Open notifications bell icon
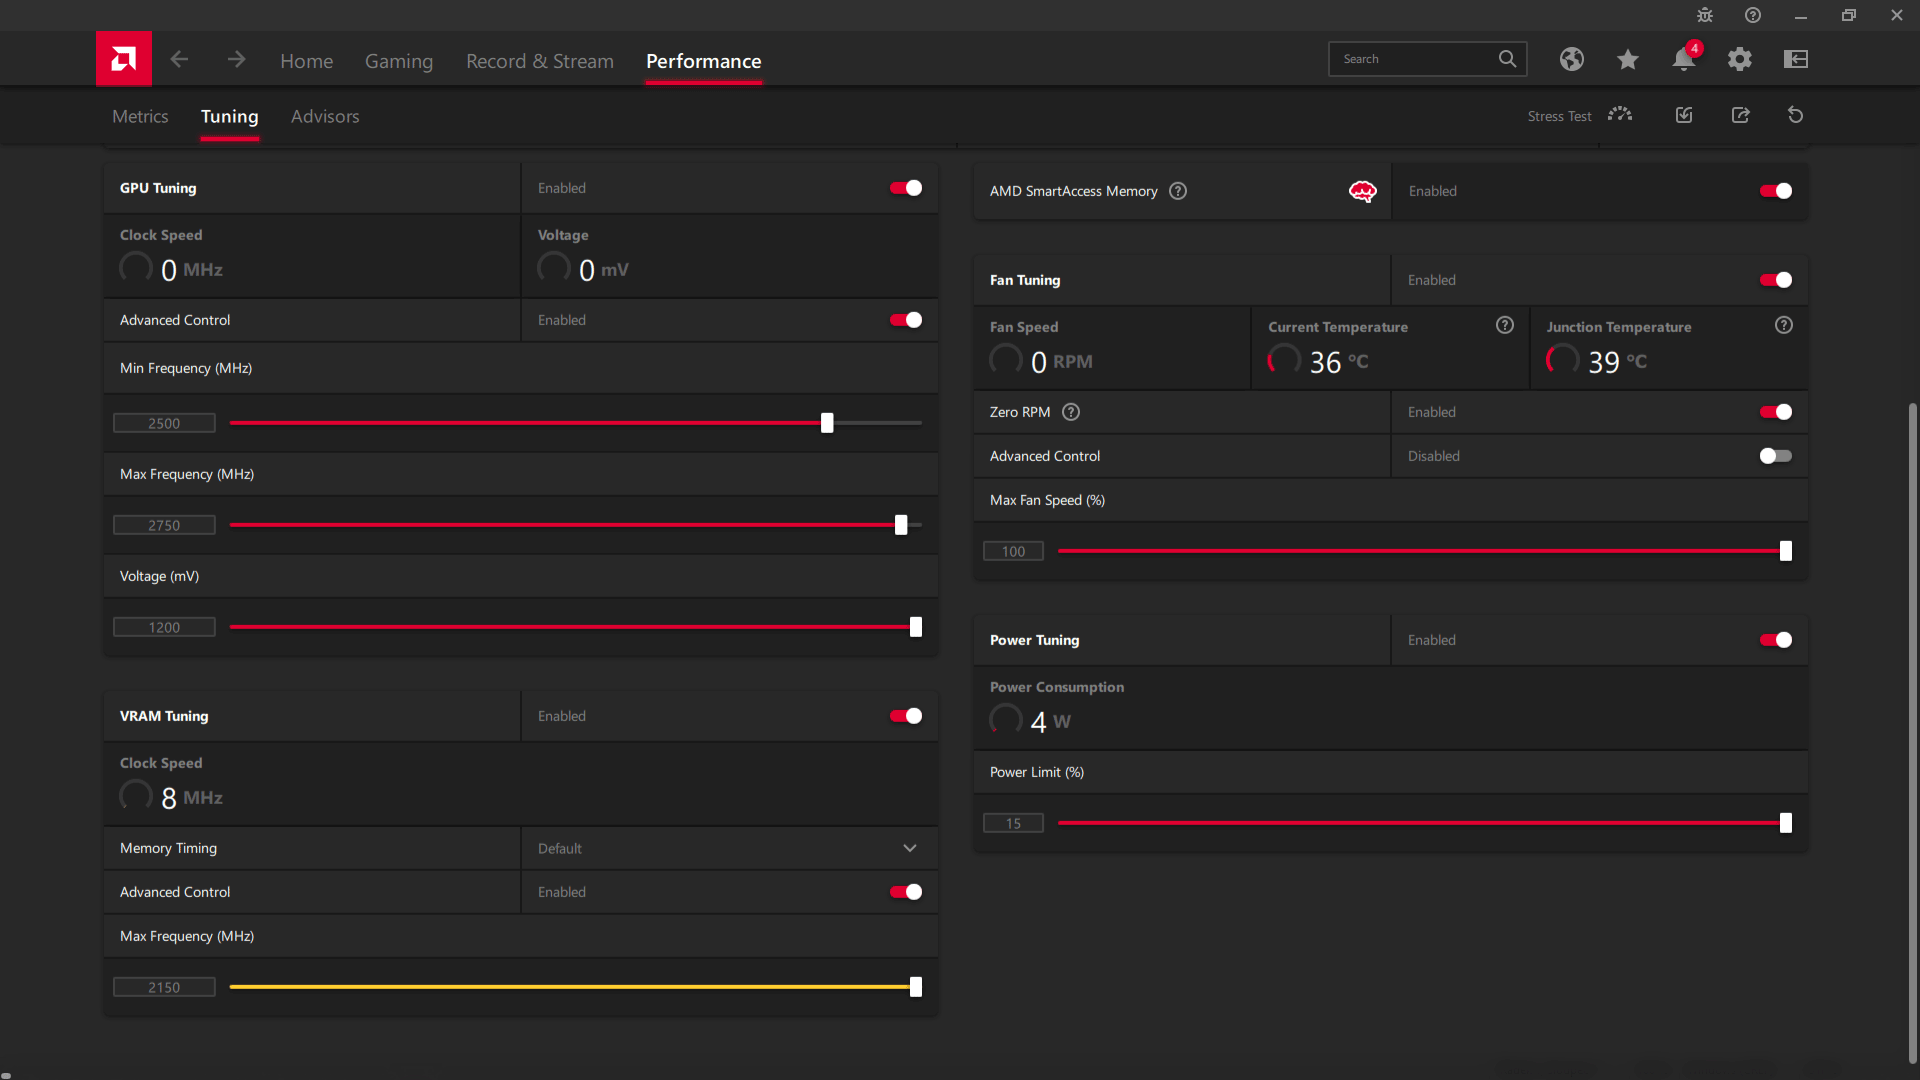1920x1080 pixels. pos(1684,59)
